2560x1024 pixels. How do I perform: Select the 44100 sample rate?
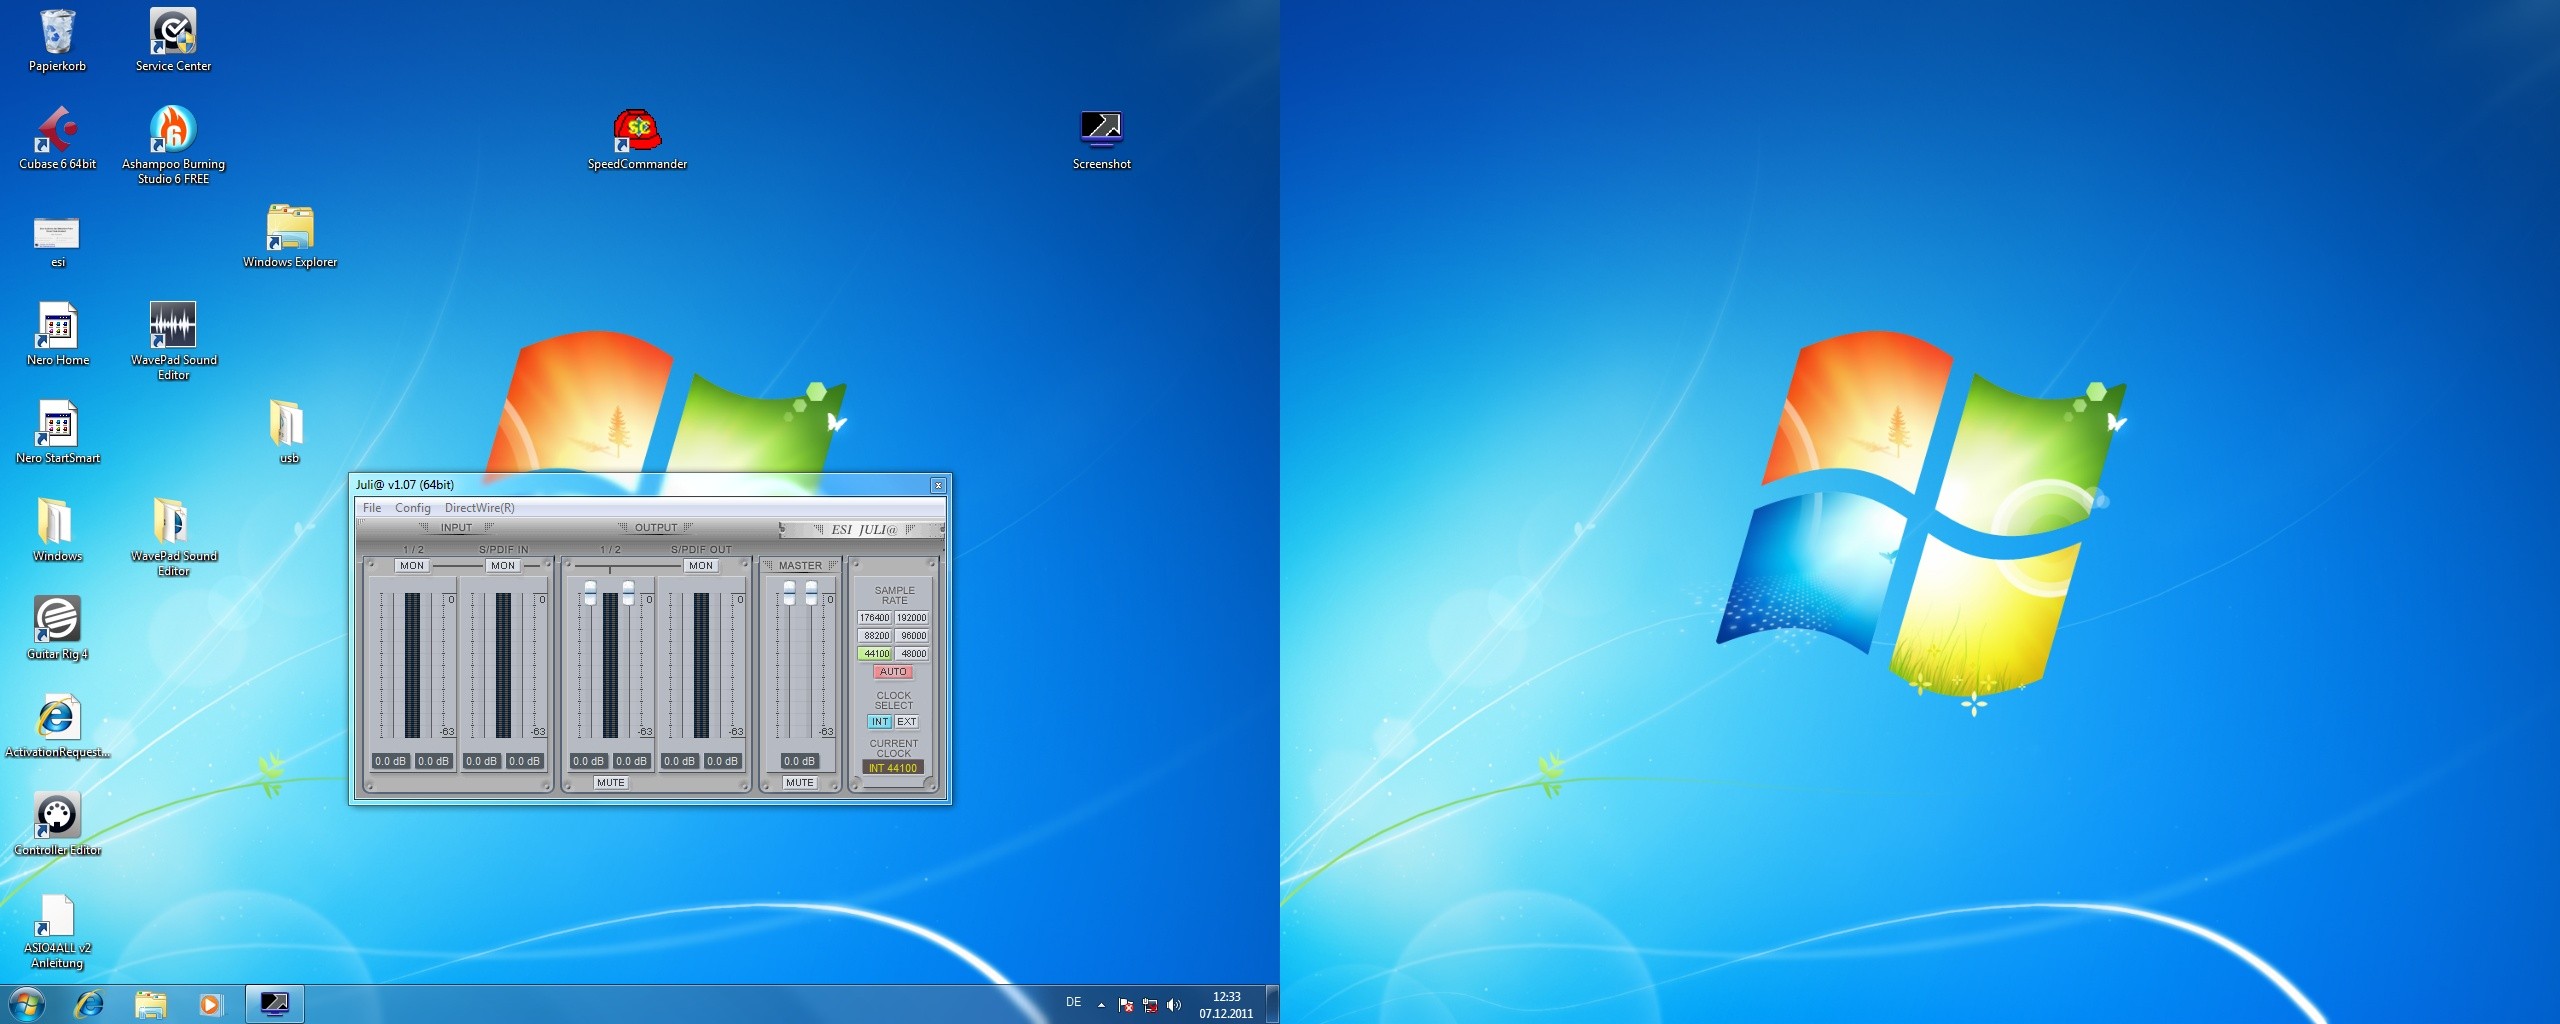876,654
